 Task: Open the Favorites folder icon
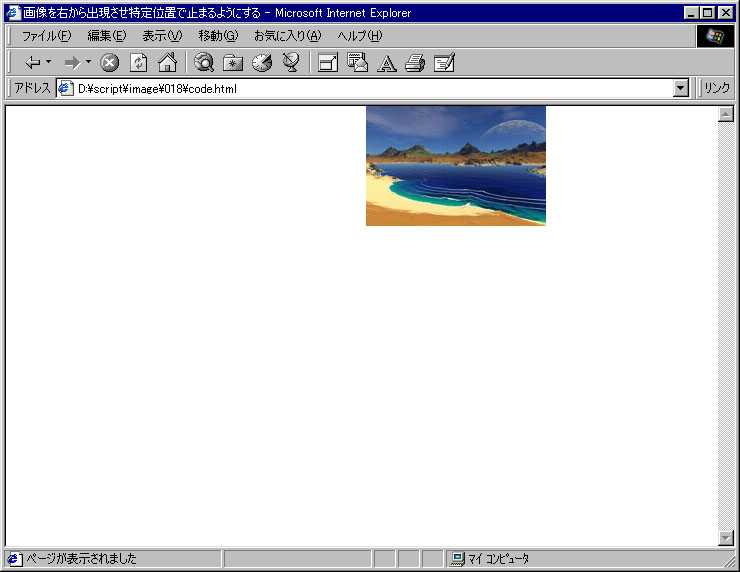click(233, 62)
